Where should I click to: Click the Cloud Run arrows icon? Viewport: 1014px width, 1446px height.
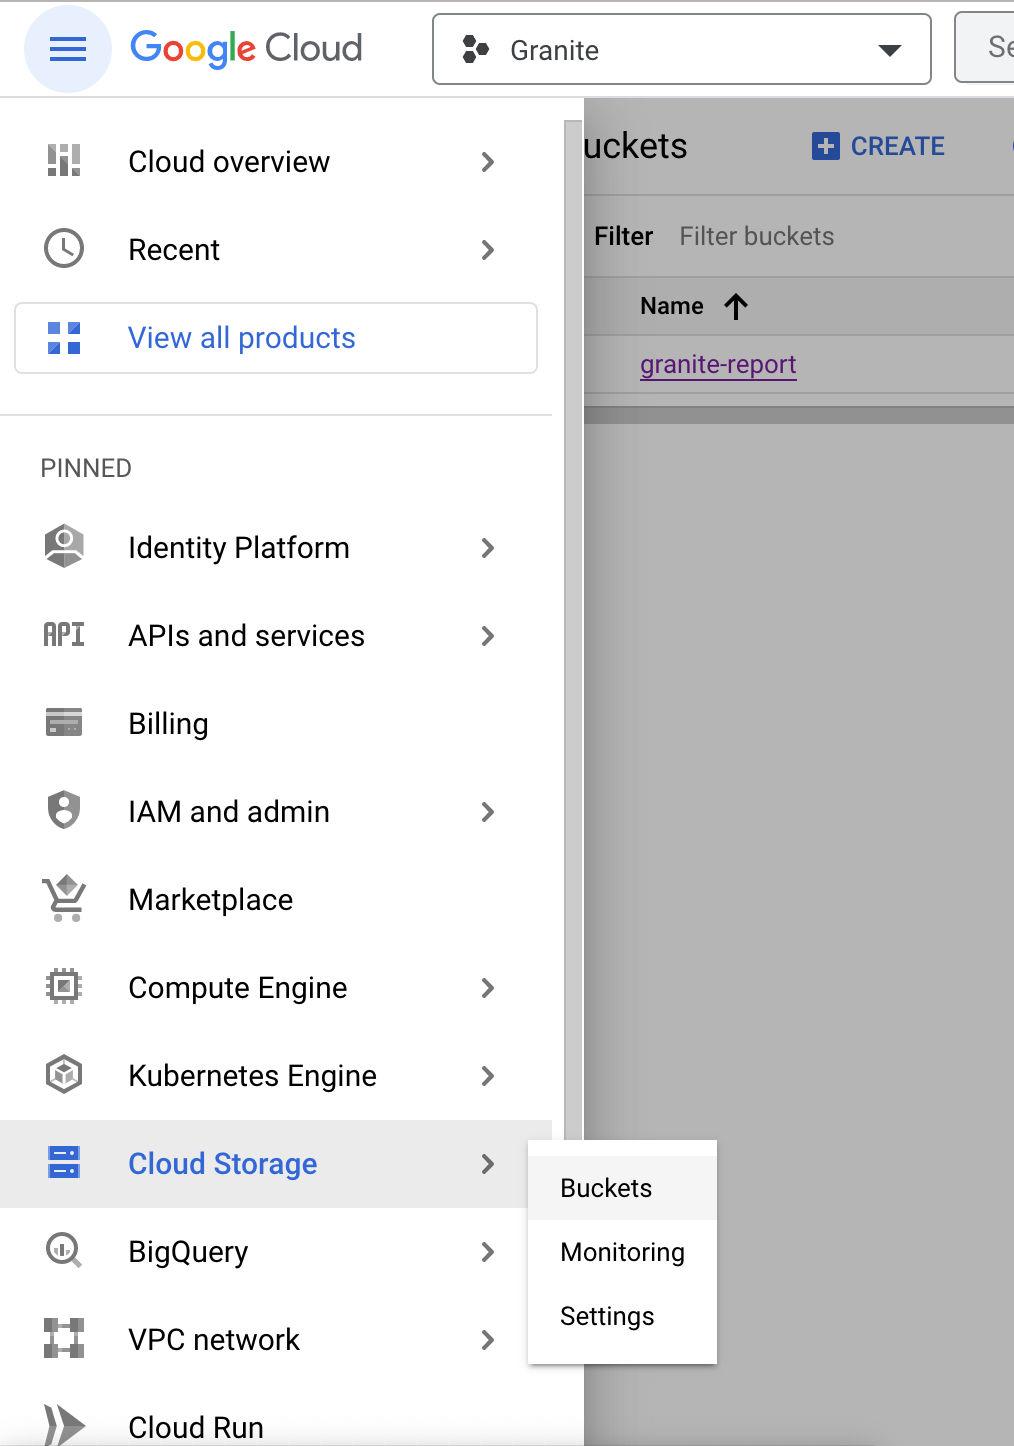[x=64, y=1425]
